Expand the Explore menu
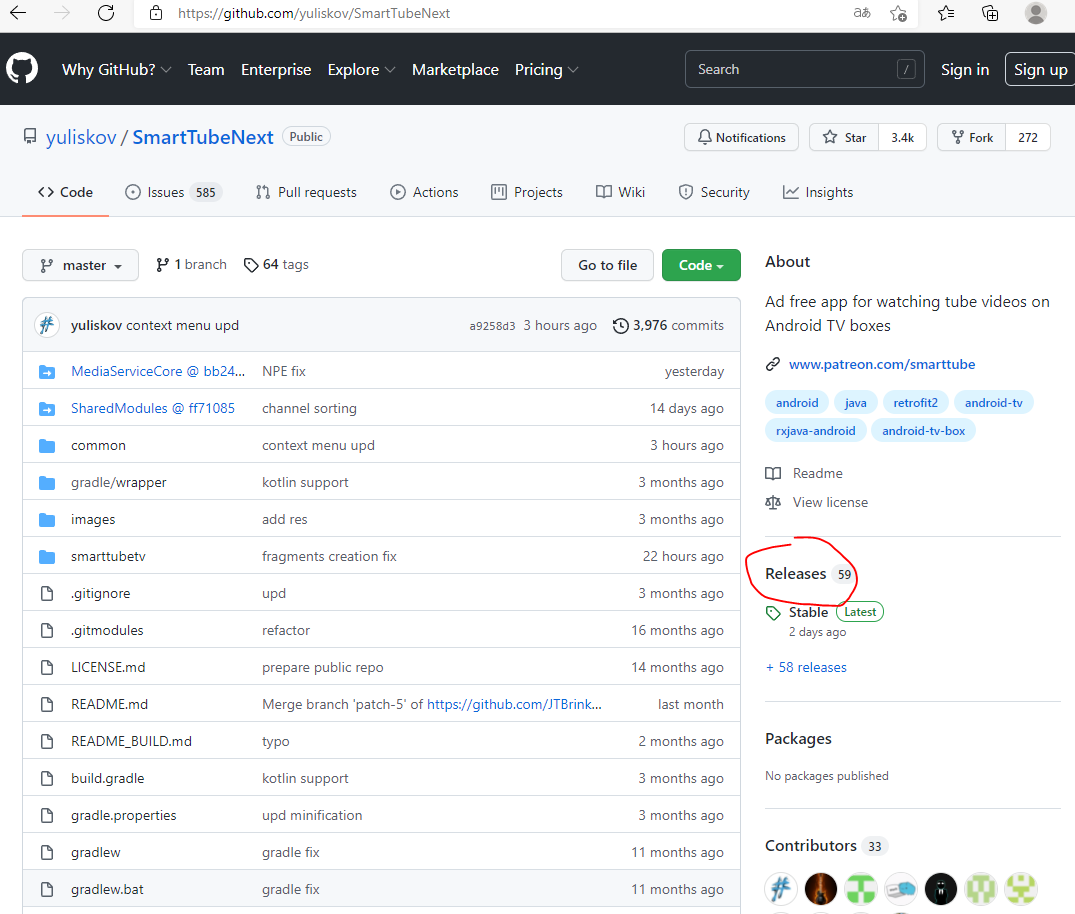This screenshot has width=1075, height=914. point(361,69)
